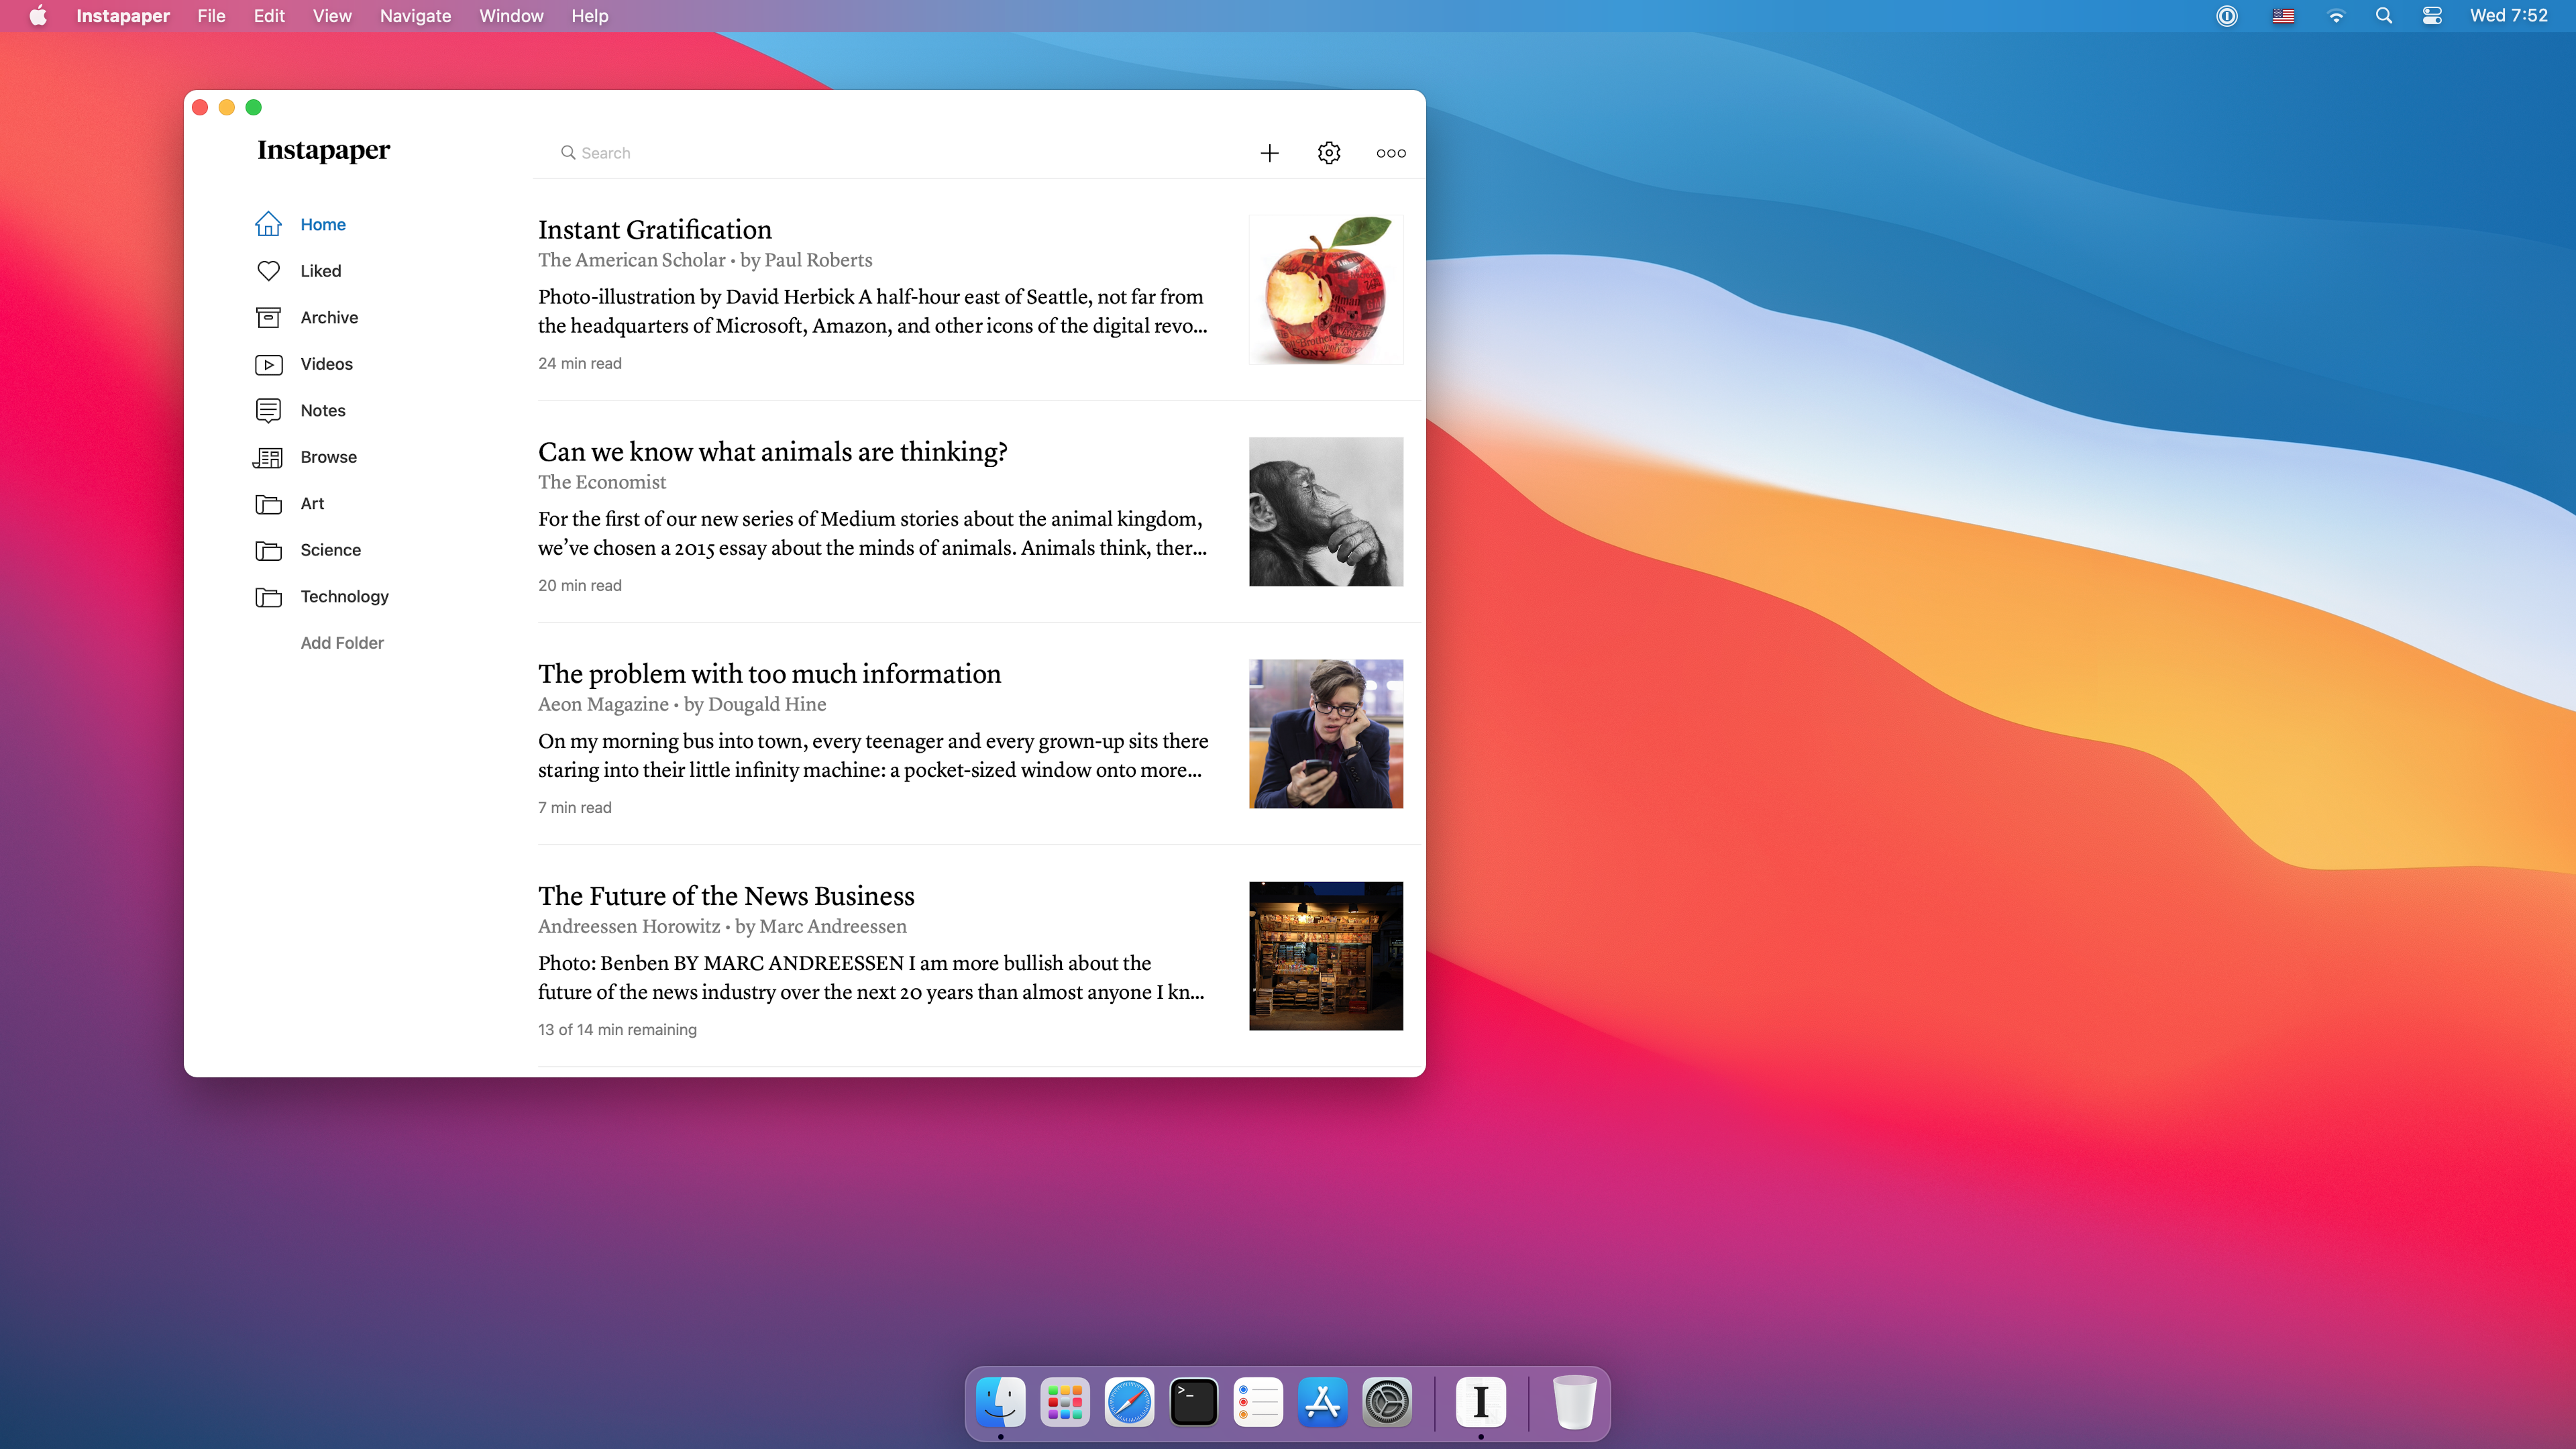
Task: Select the Liked heart icon in sidebar
Action: (268, 271)
